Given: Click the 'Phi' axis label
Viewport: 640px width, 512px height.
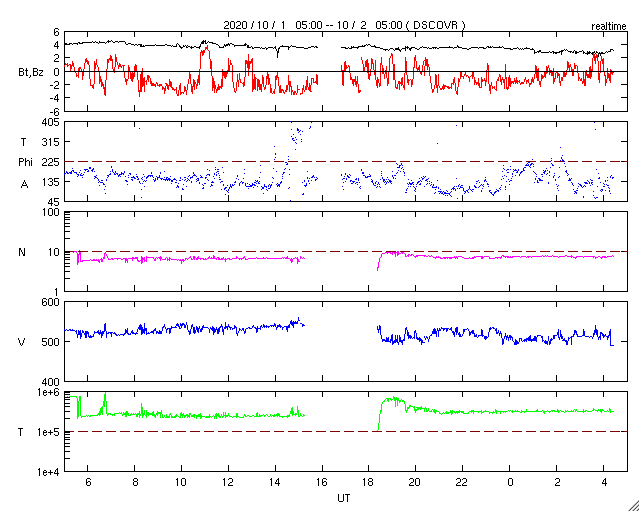Looking at the screenshot, I should (x=25, y=162).
